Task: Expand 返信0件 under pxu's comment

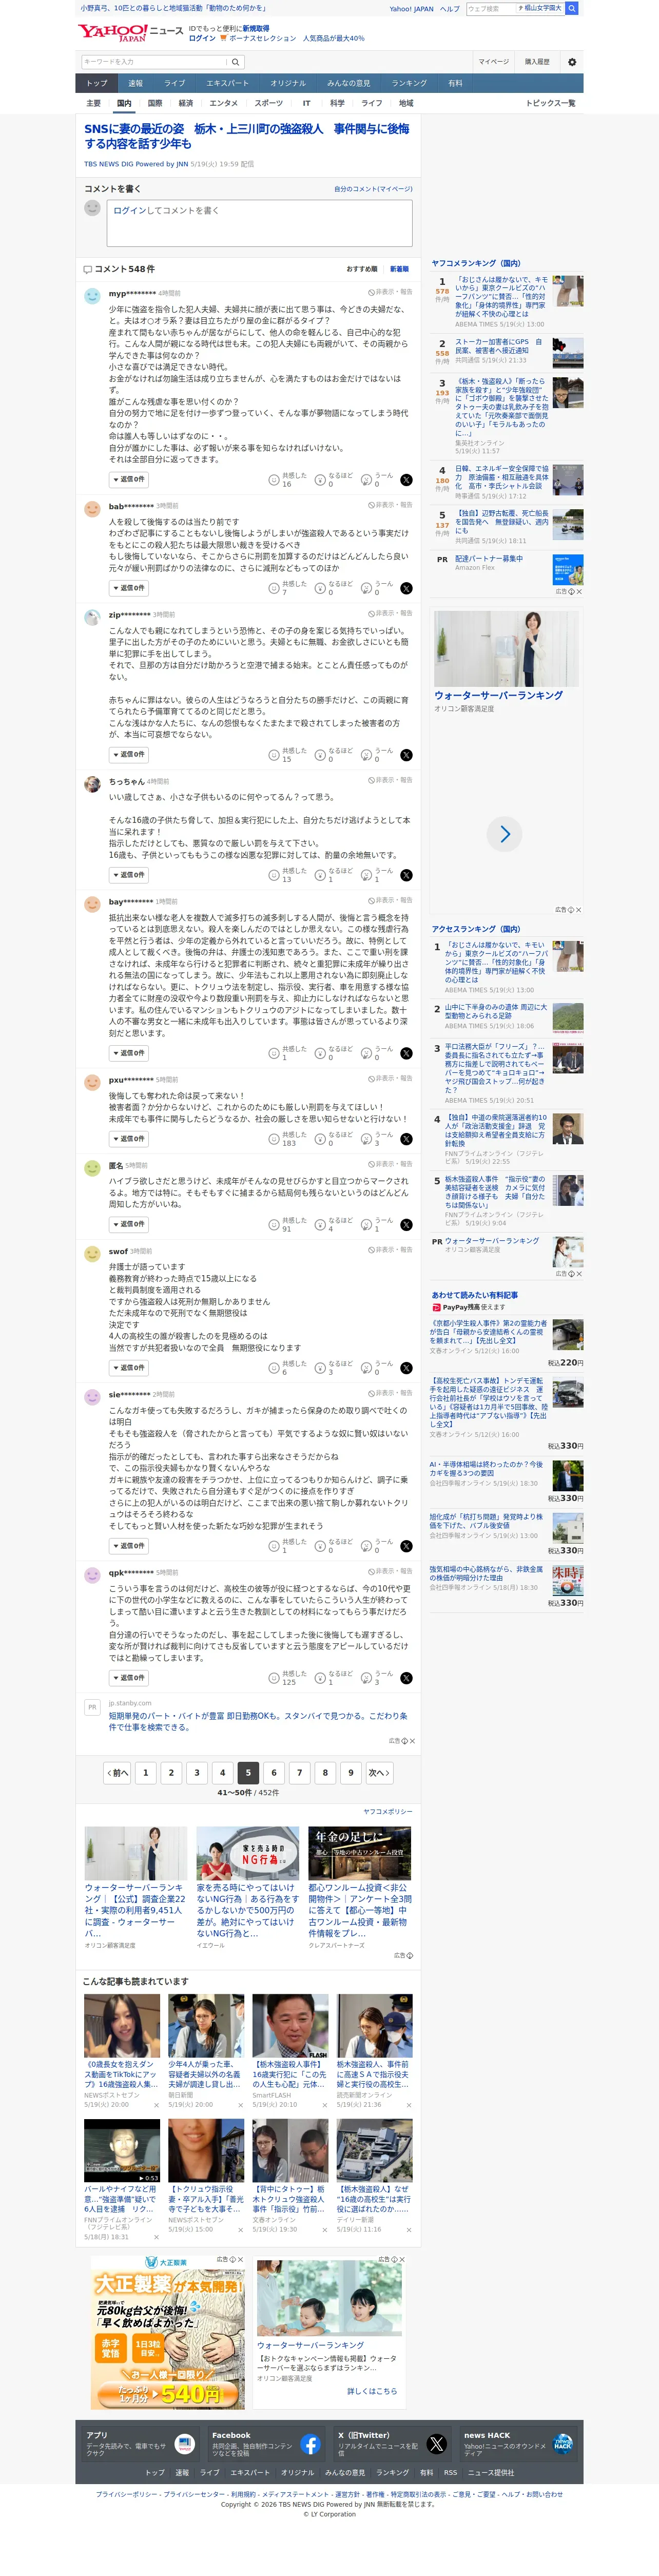Action: [x=129, y=1139]
